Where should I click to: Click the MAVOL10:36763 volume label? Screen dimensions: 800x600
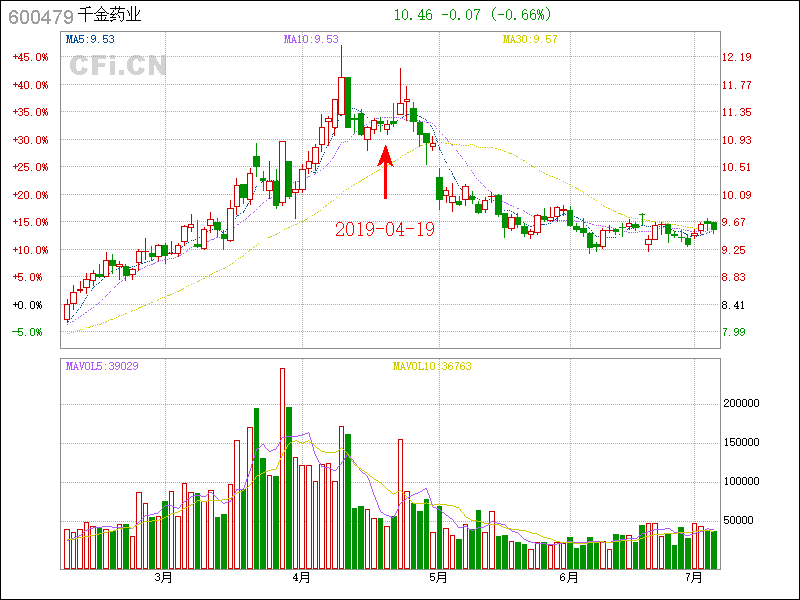coord(431,366)
